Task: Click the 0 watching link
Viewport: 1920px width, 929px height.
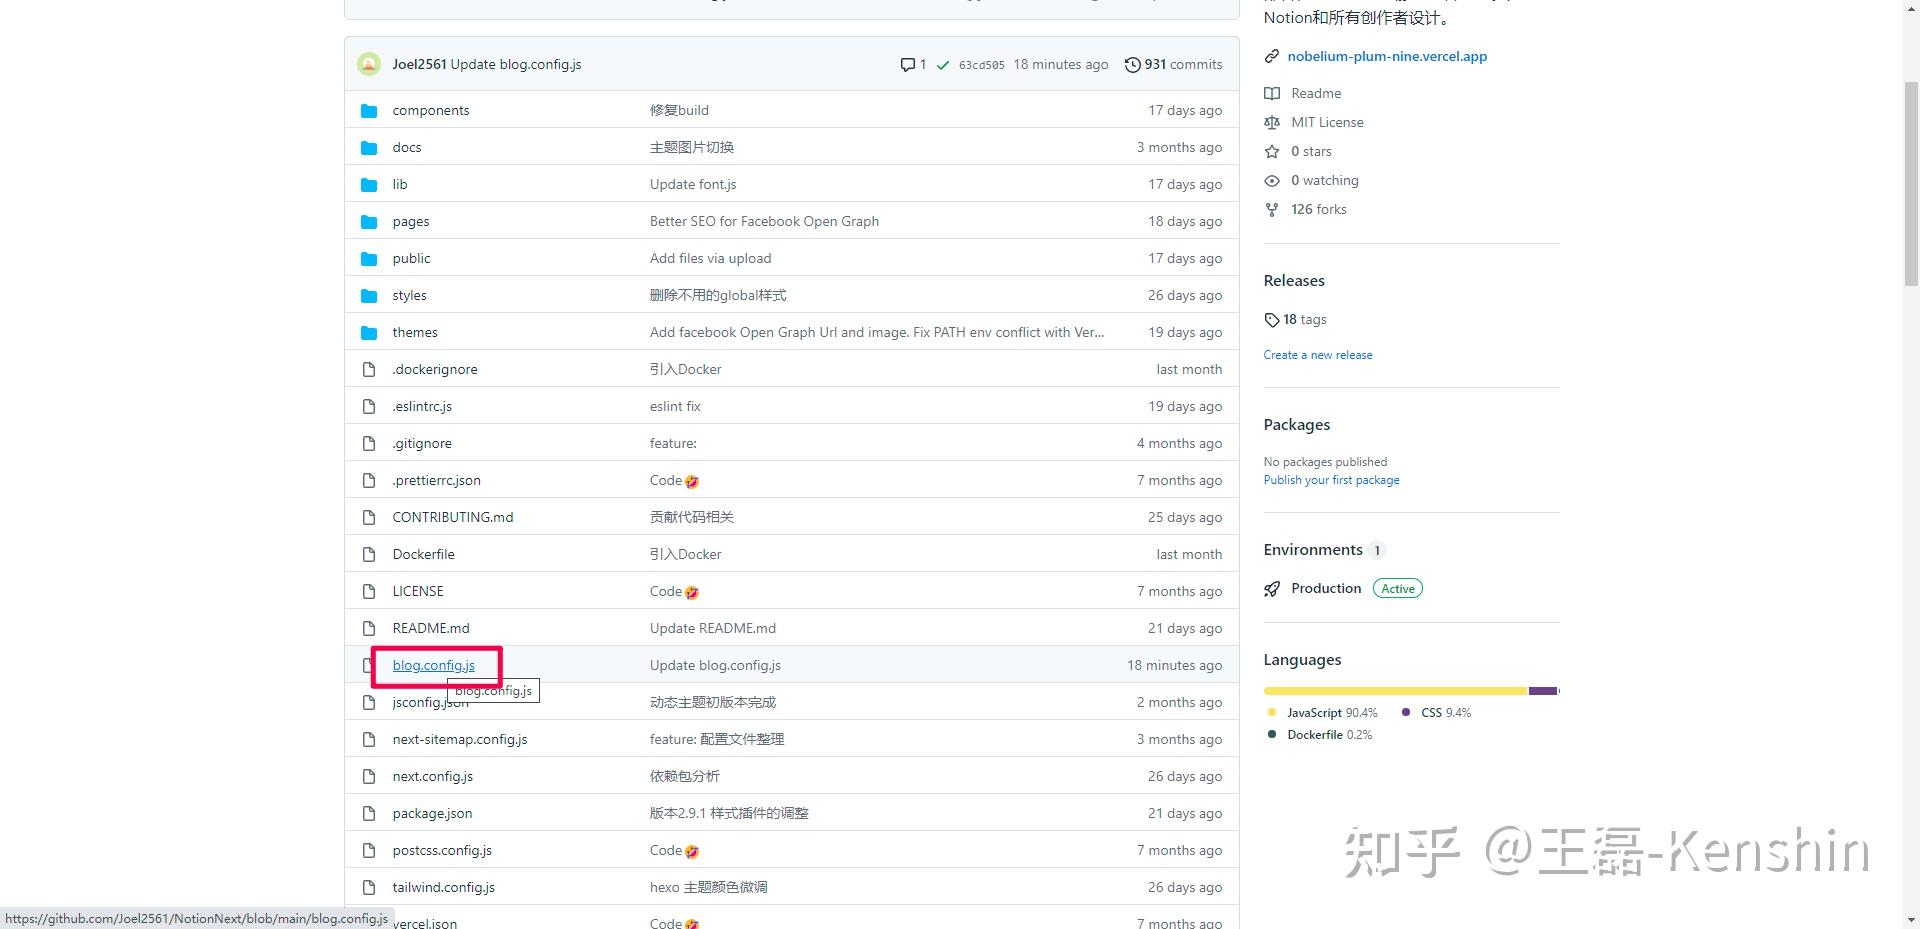Action: (1324, 180)
